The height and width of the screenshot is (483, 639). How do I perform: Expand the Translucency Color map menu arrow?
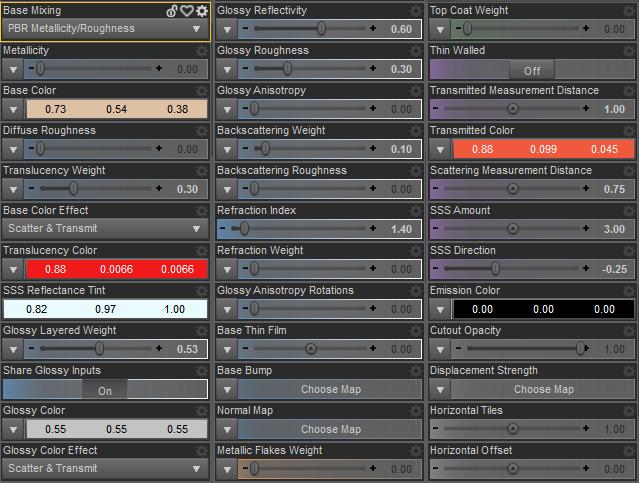tap(13, 269)
